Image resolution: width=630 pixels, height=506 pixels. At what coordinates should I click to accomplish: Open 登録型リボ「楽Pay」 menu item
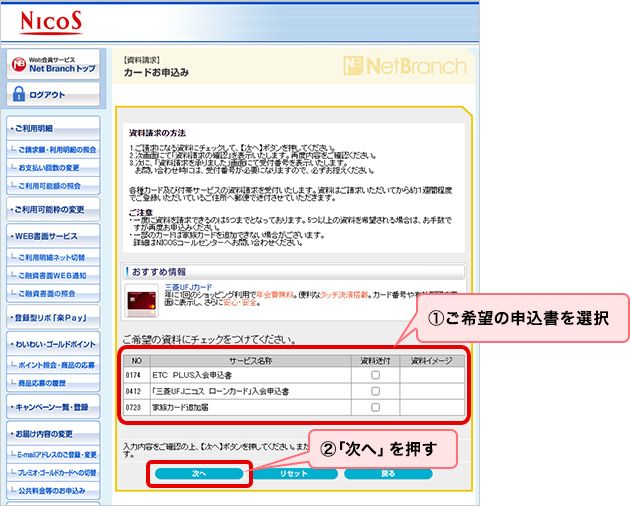(x=52, y=316)
